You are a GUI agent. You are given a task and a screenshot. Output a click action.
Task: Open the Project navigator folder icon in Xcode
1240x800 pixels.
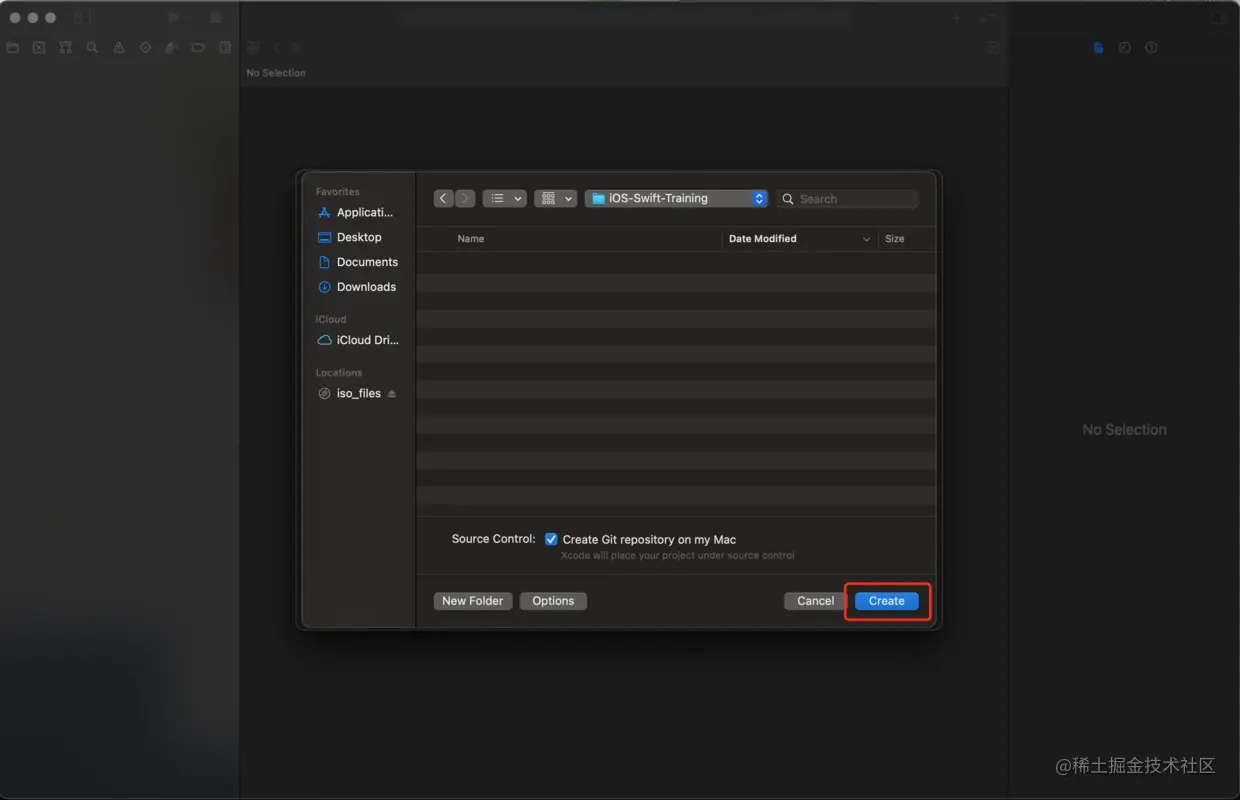13,47
